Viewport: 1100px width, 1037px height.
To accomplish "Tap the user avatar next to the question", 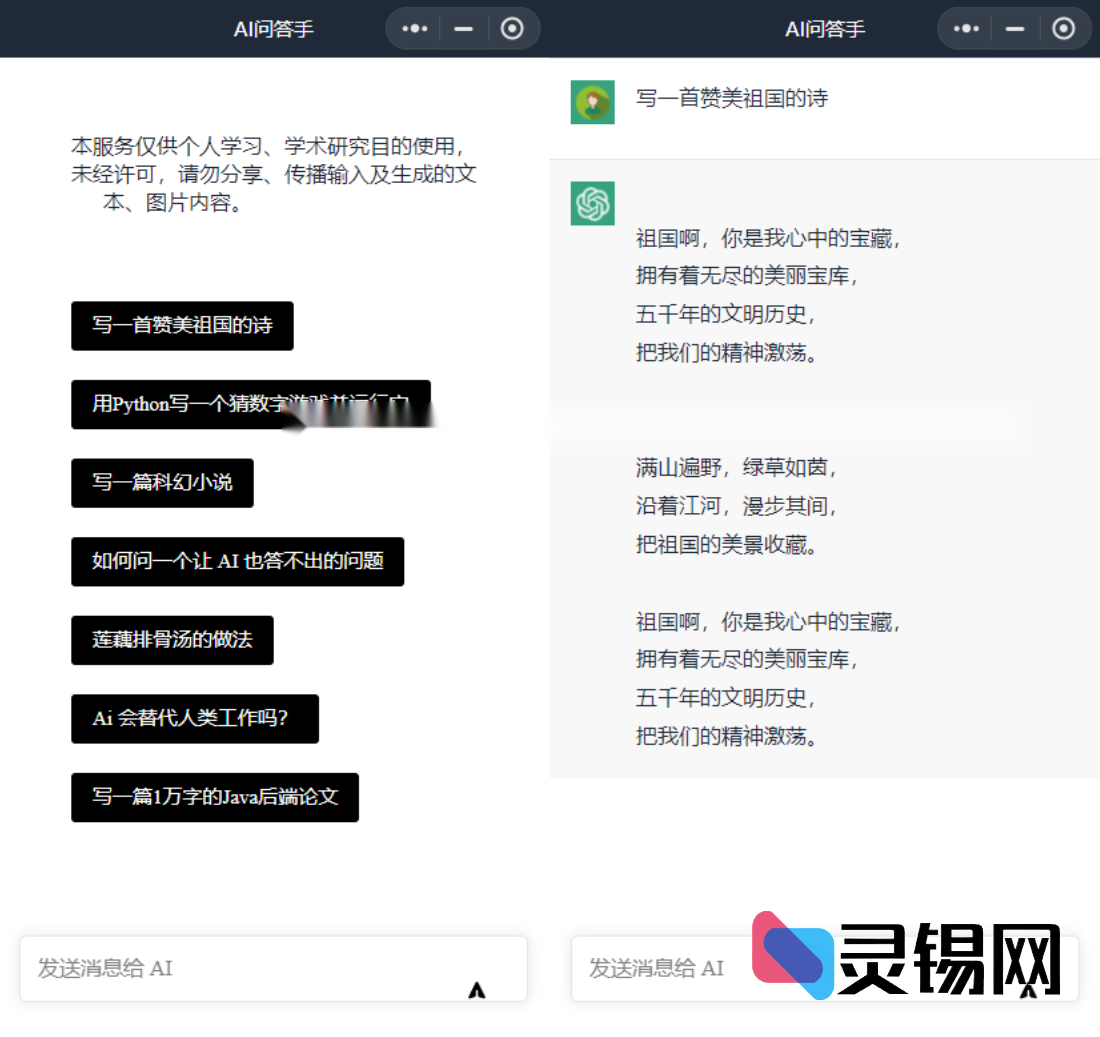I will (x=592, y=101).
